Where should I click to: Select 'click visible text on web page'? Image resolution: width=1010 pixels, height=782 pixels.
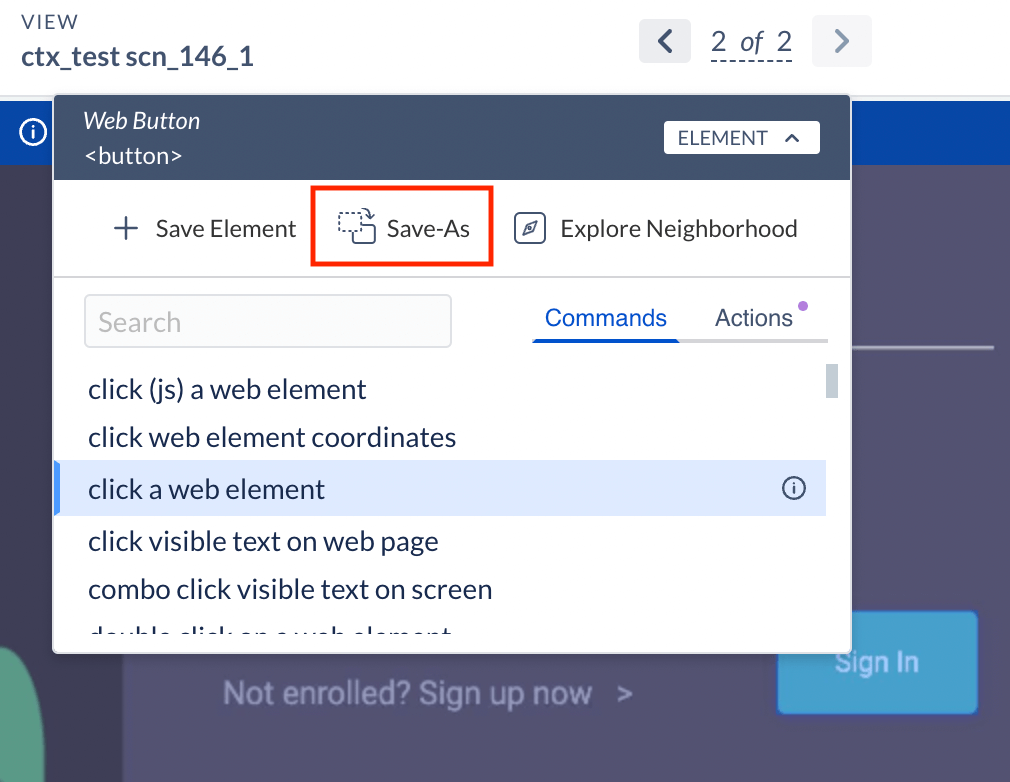[263, 542]
